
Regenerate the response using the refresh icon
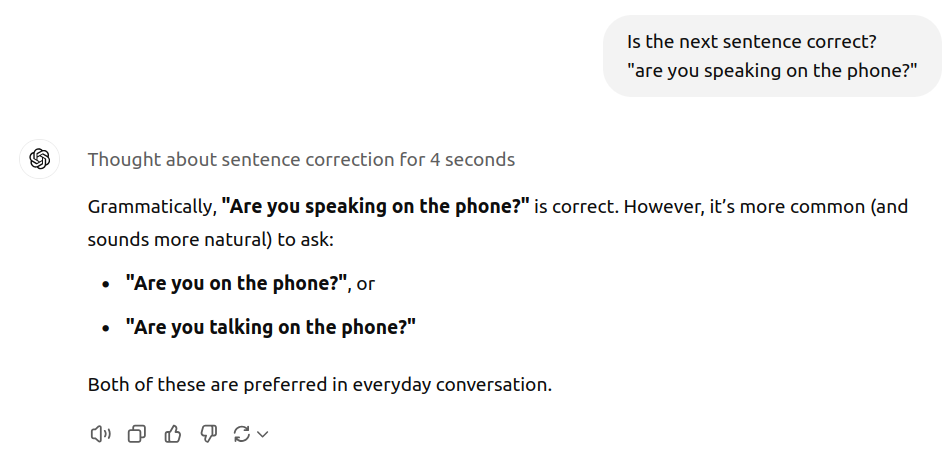[x=242, y=434]
